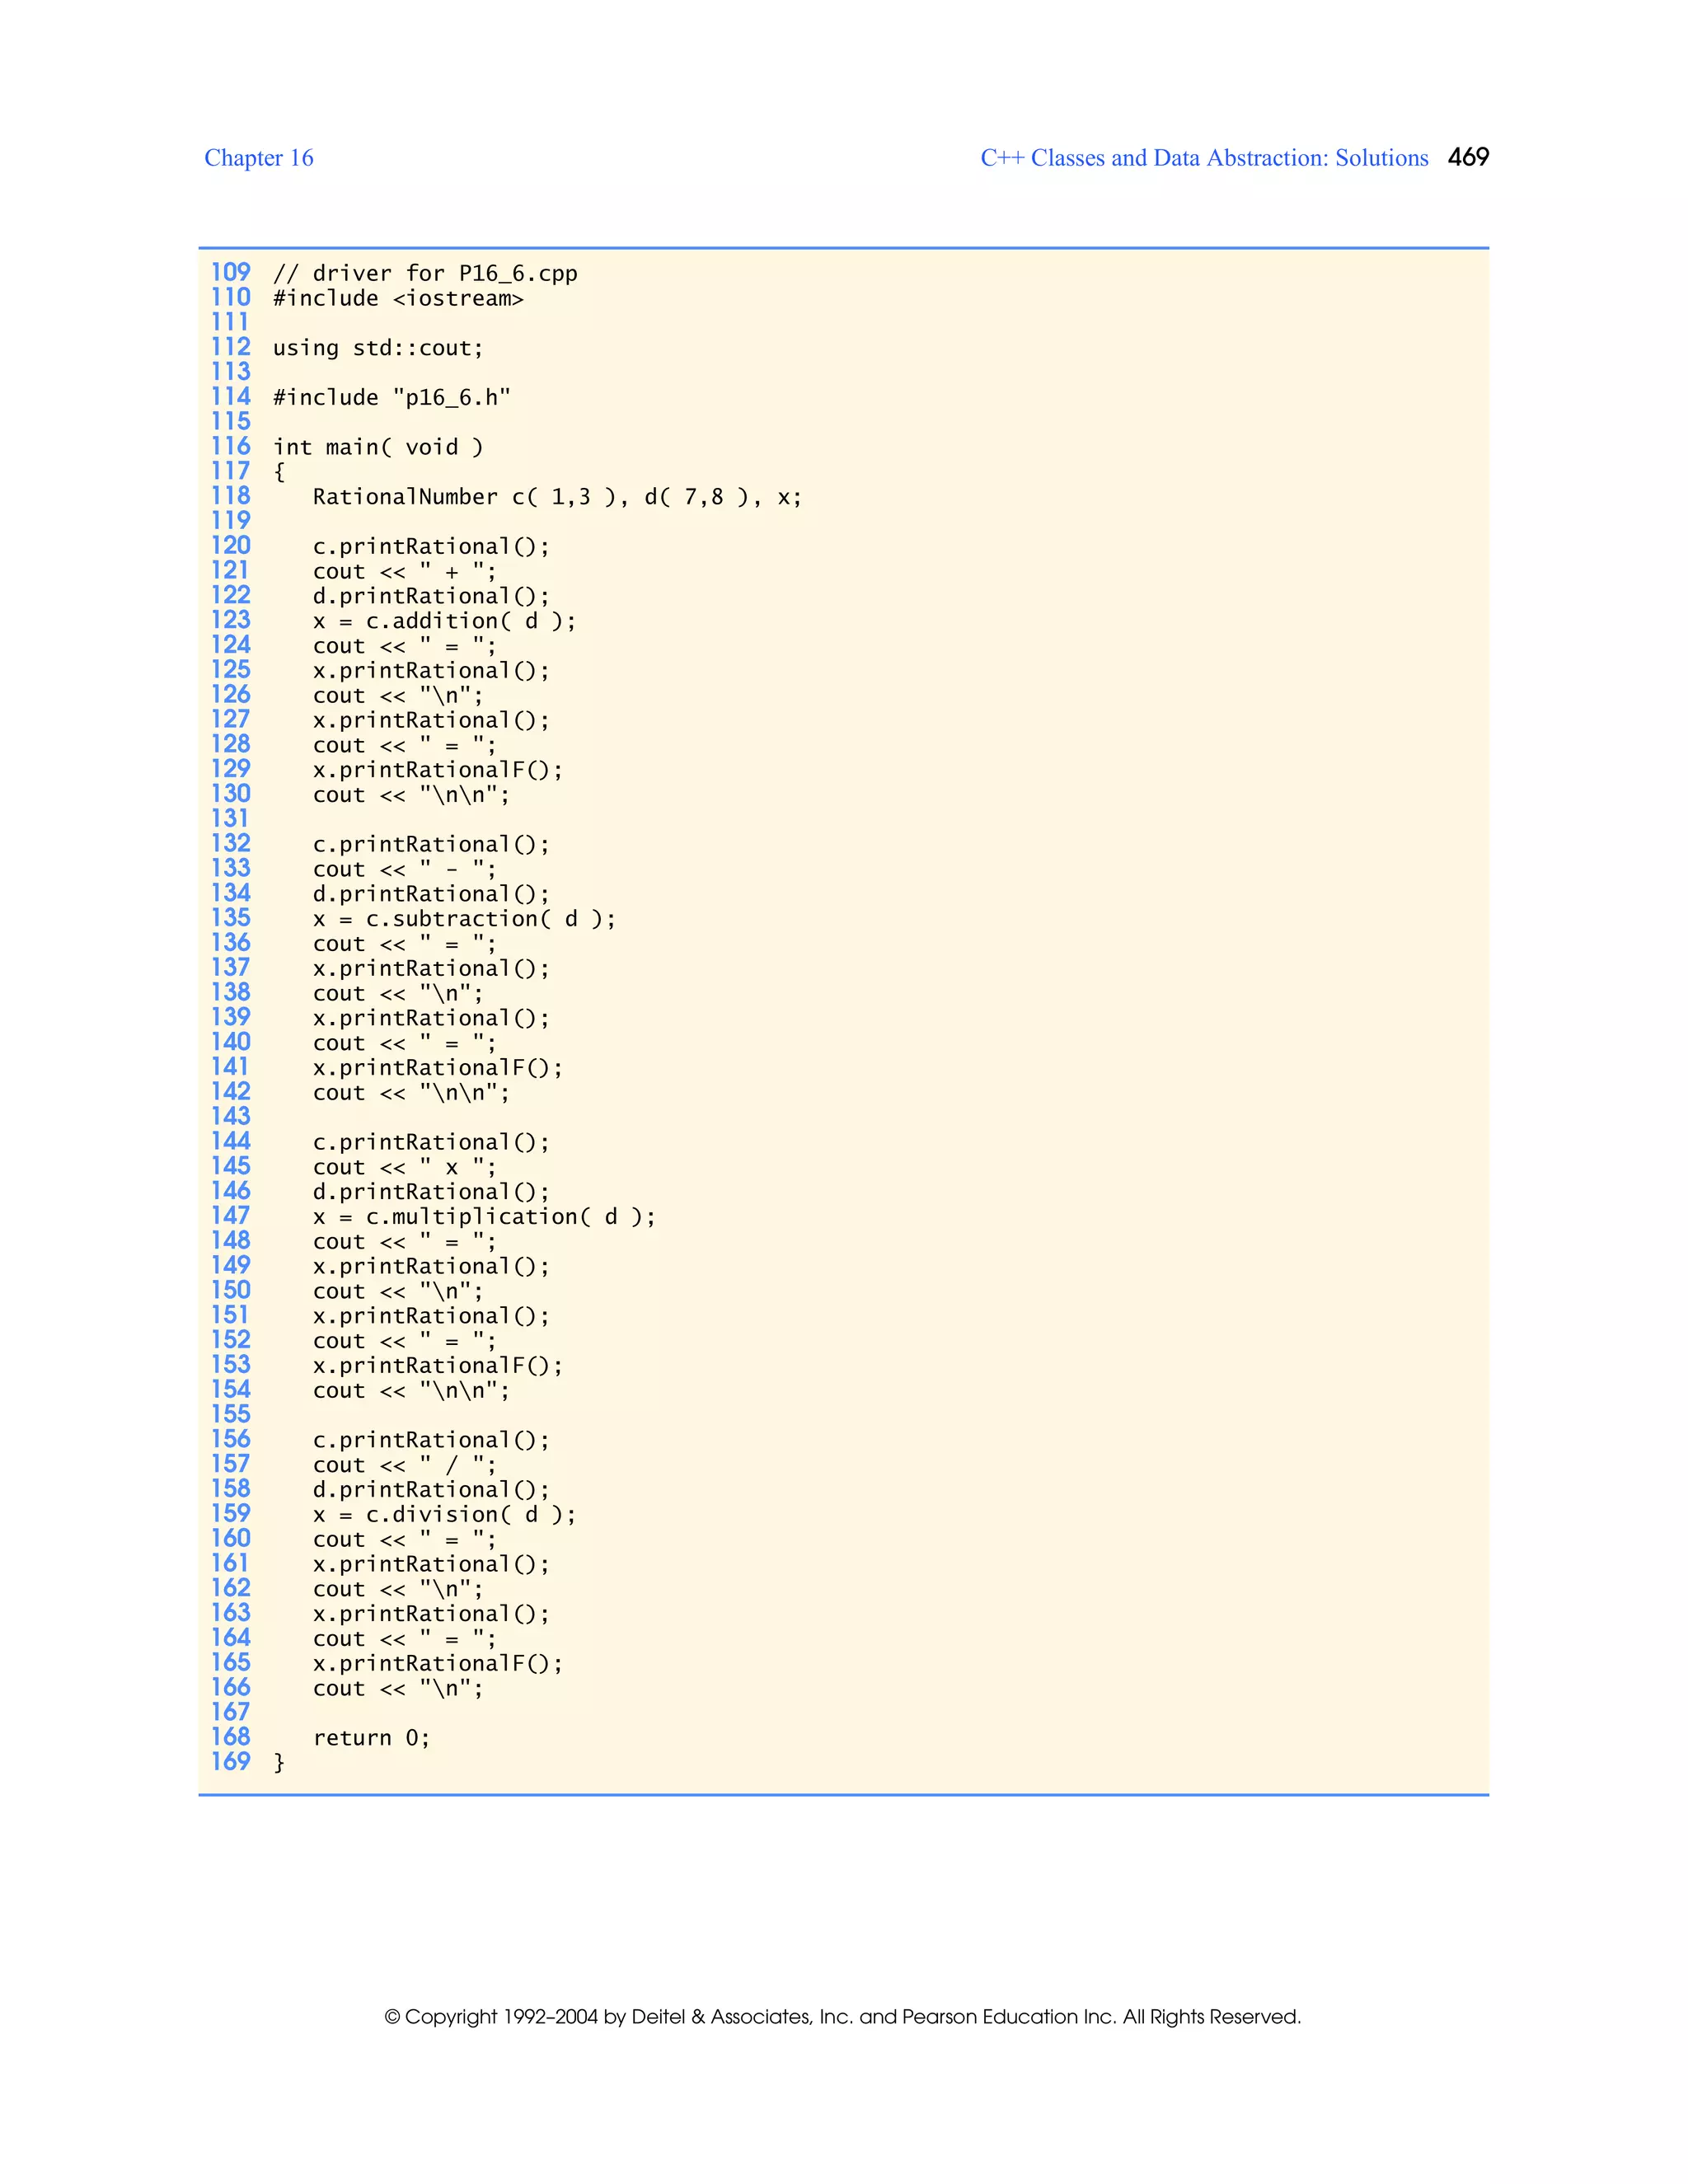The image size is (1688, 2184).
Task: Click the '#include <iostream>' line
Action: pos(398,299)
